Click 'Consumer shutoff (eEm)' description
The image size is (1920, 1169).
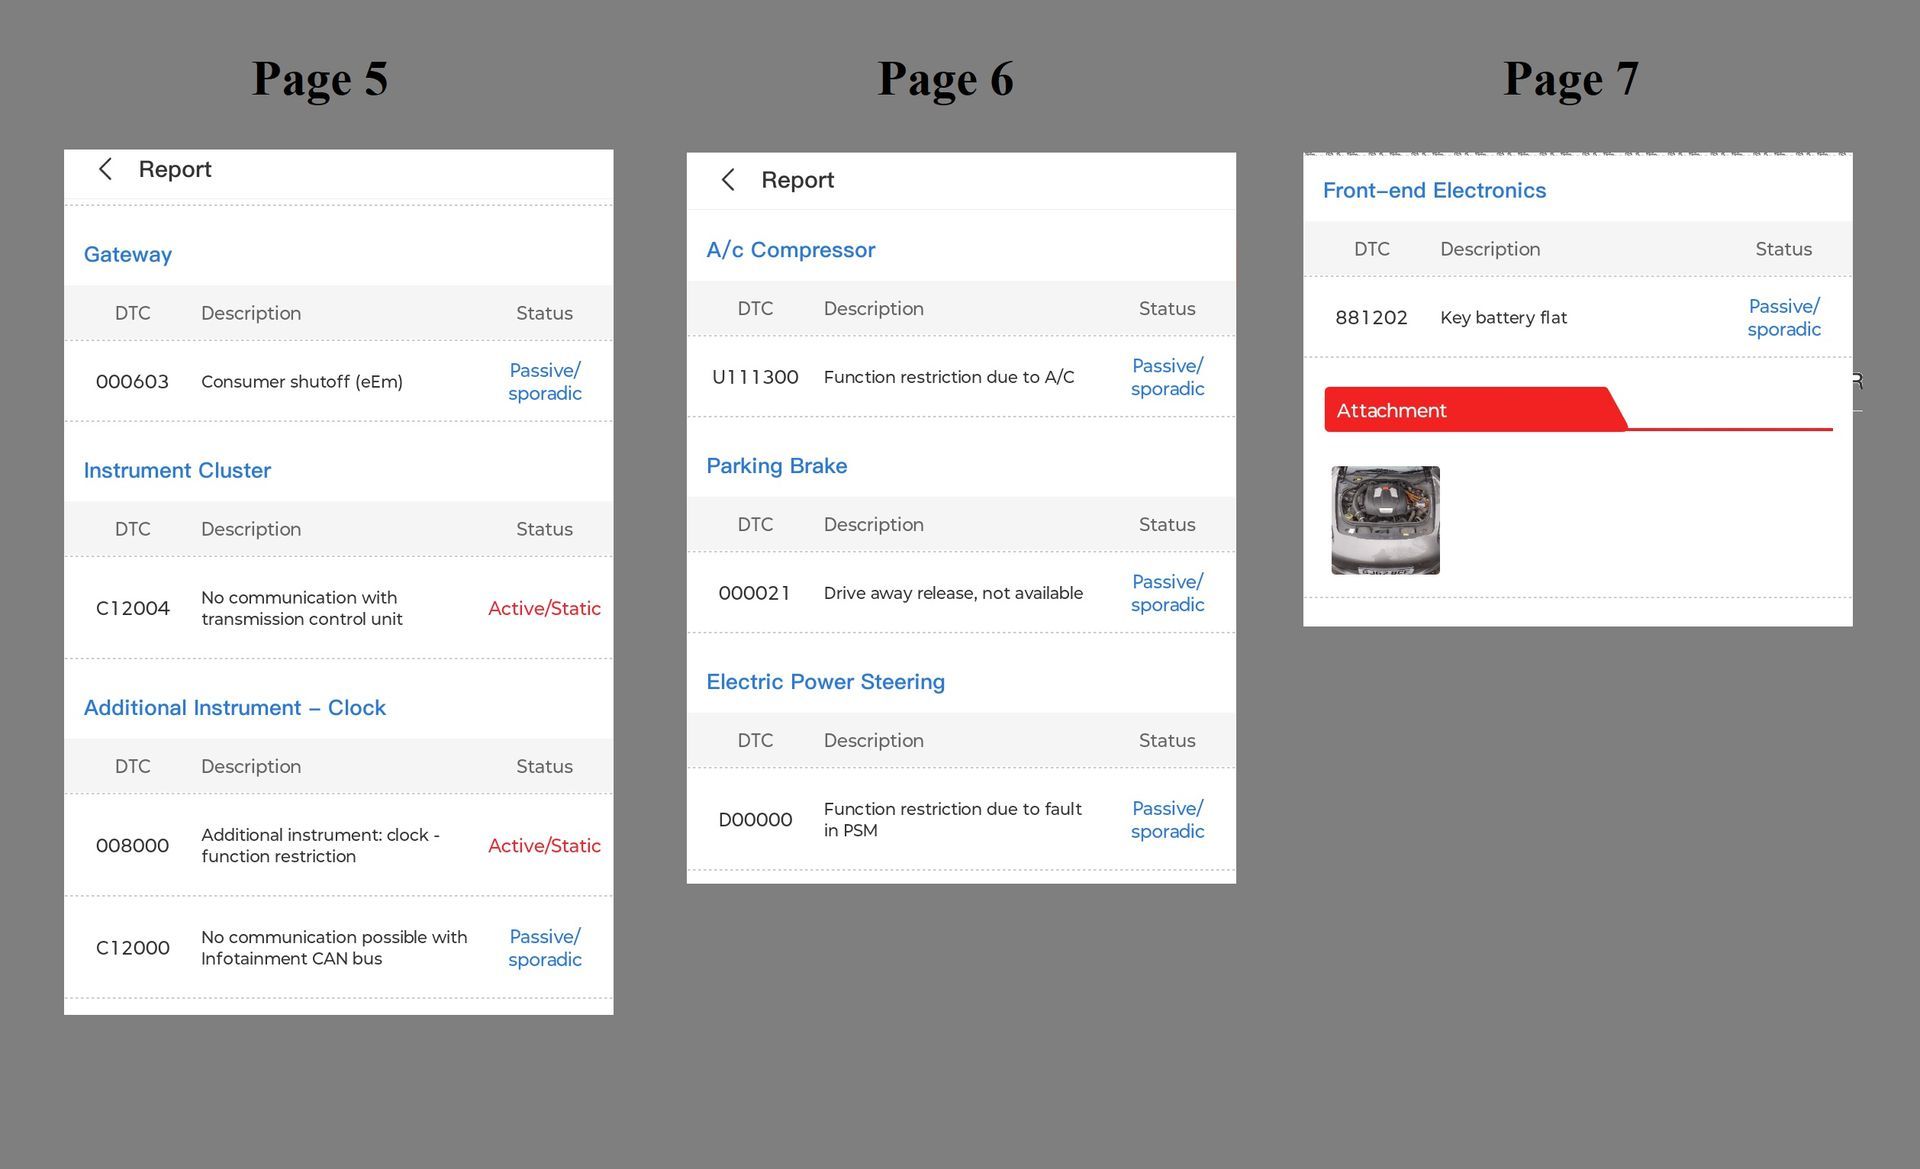click(x=302, y=381)
